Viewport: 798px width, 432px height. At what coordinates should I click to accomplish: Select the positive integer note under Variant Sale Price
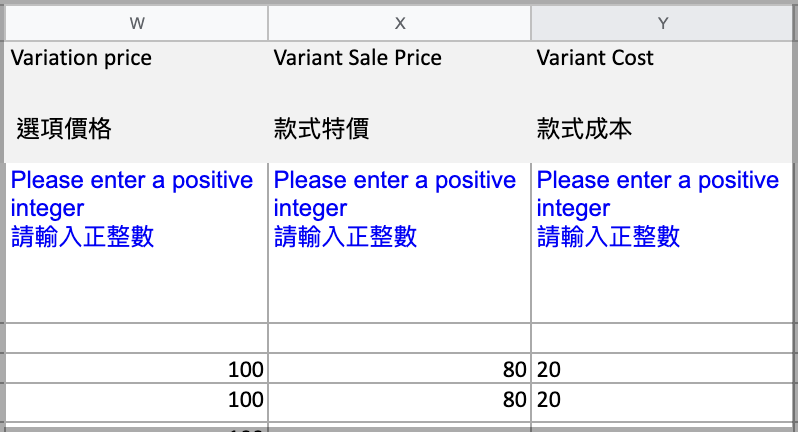pos(400,243)
